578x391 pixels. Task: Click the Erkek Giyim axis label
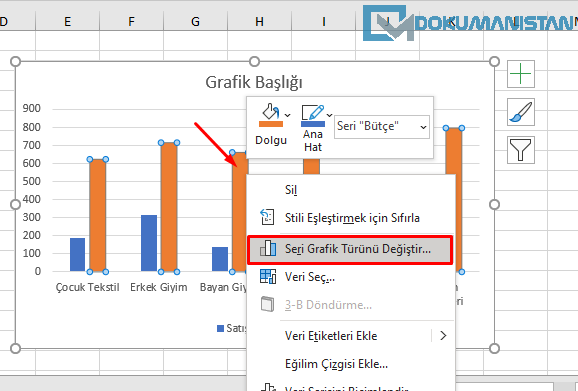(x=159, y=287)
